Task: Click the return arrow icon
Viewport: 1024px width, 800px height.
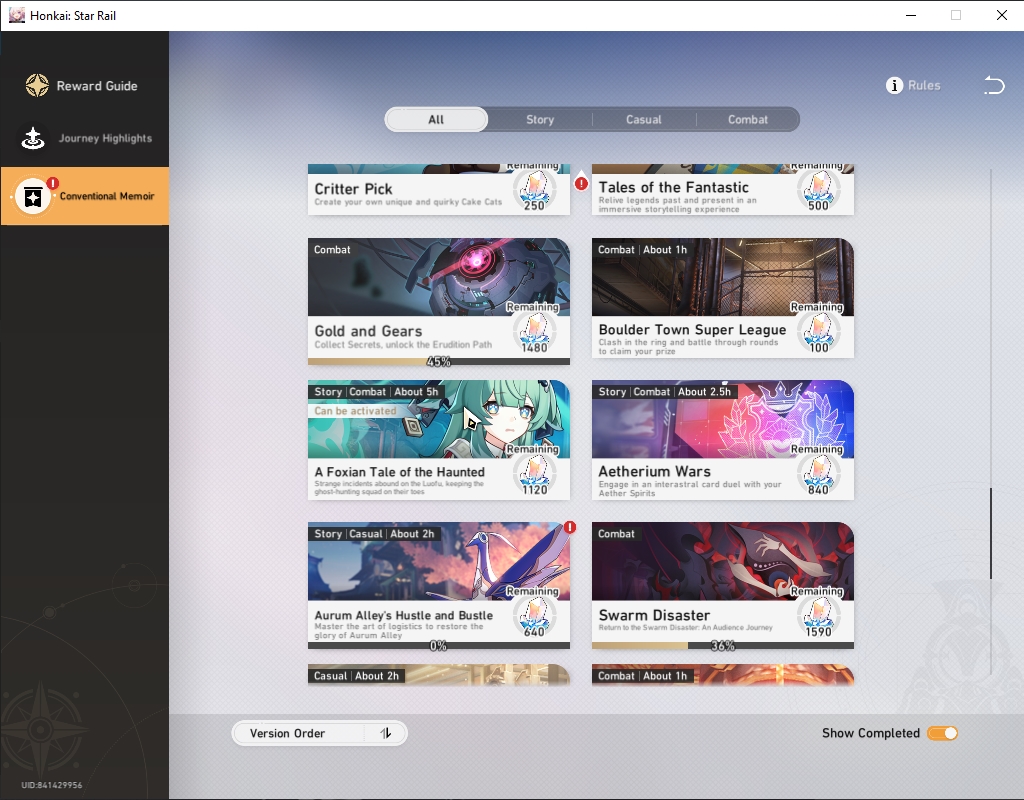Action: pyautogui.click(x=994, y=86)
